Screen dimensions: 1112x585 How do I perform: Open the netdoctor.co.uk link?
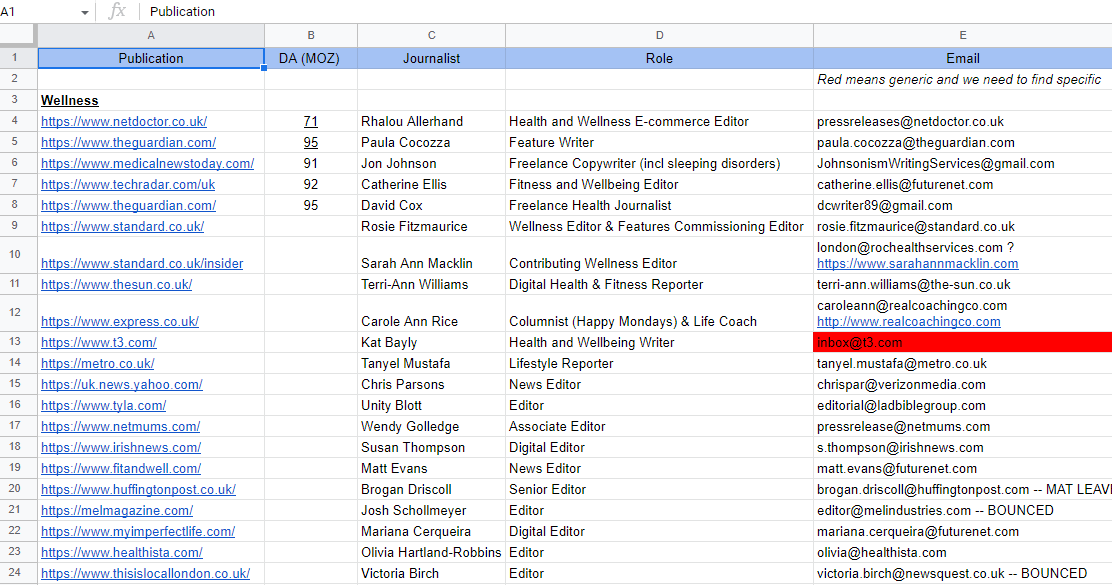click(124, 121)
